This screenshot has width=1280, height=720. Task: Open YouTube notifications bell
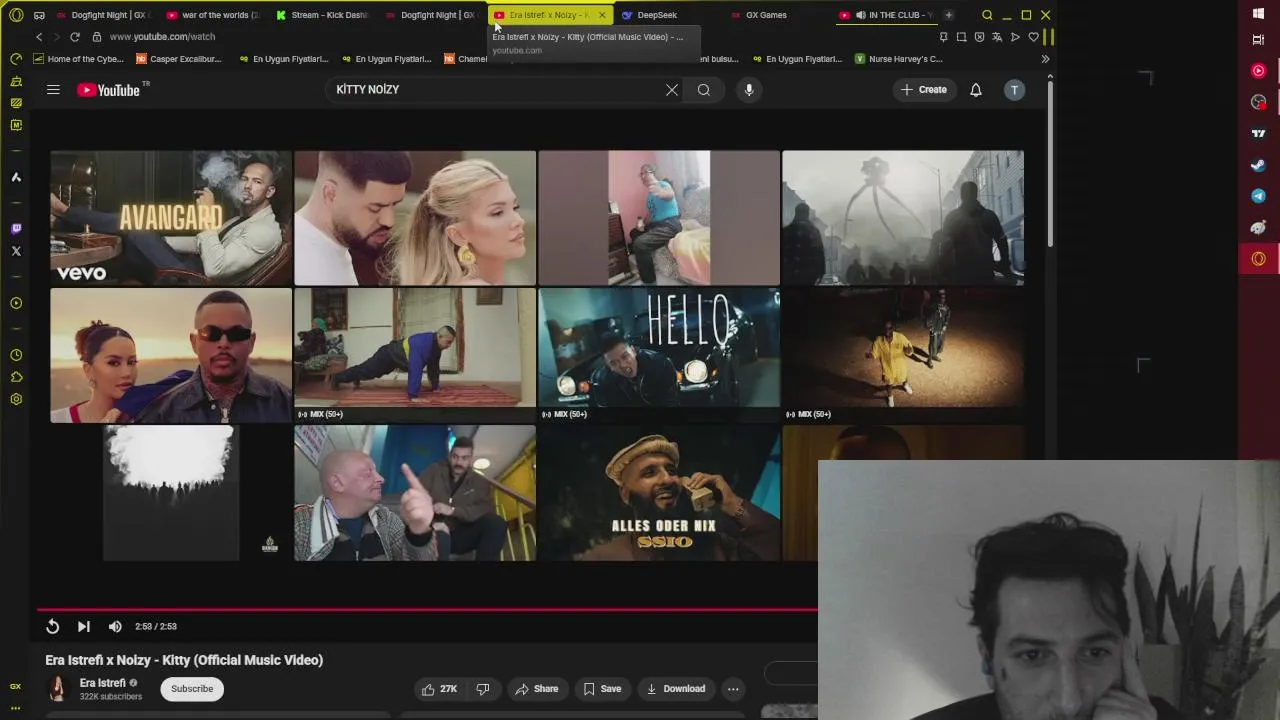click(976, 90)
